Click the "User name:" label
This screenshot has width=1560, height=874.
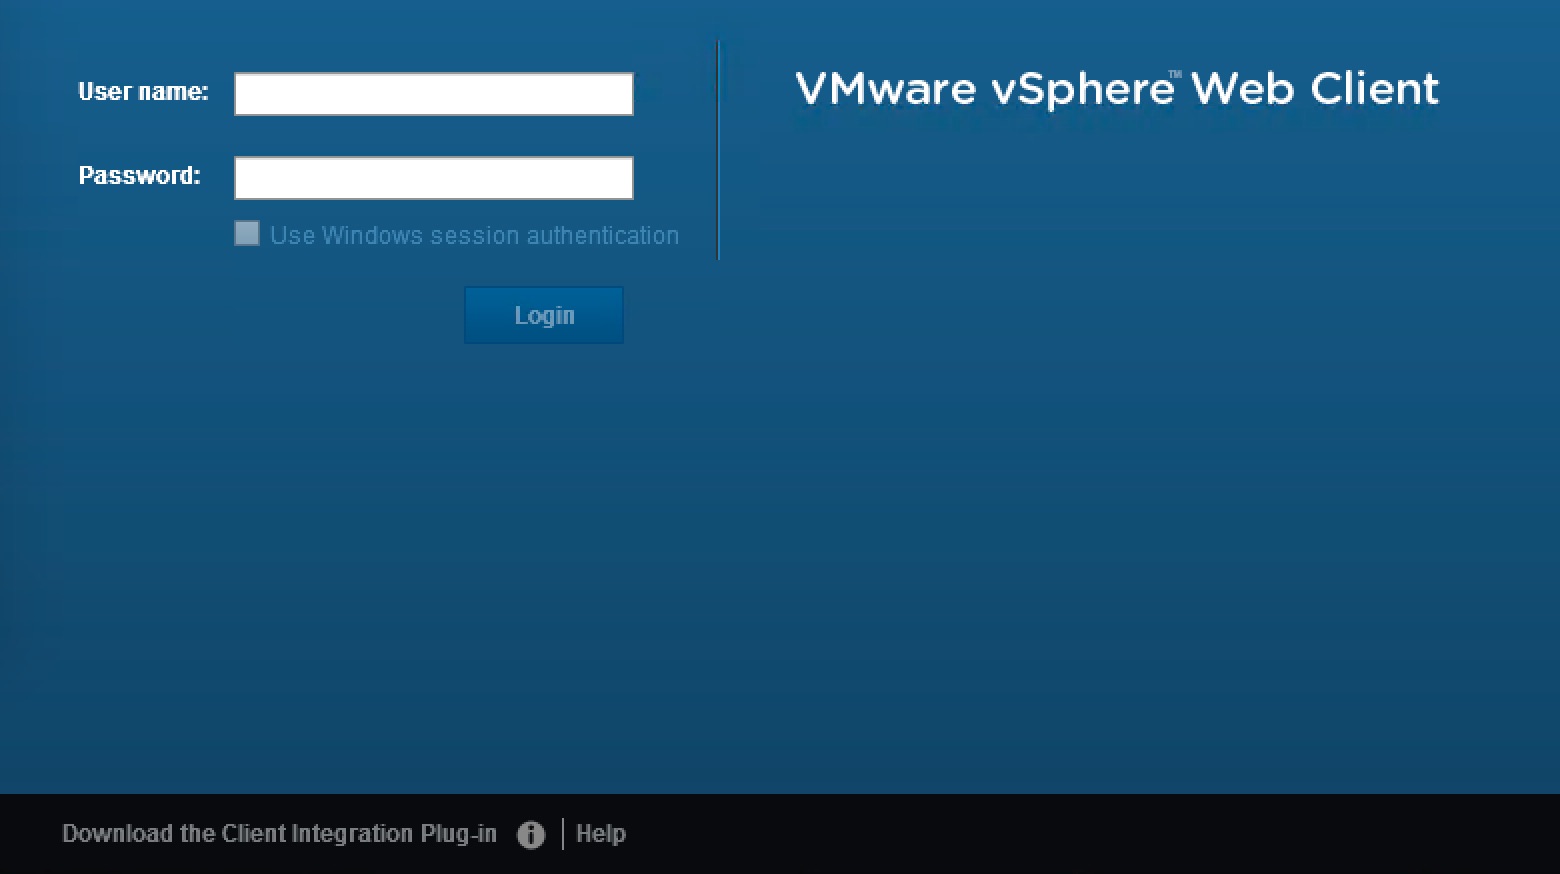coord(143,92)
